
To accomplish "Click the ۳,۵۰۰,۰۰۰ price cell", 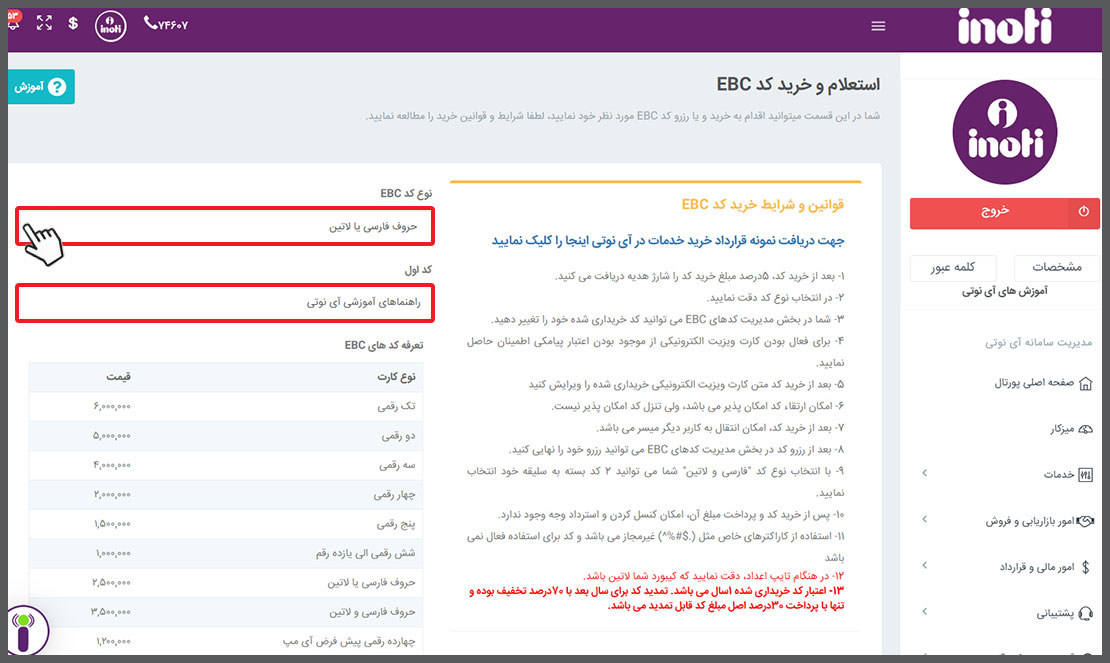I will [111, 612].
